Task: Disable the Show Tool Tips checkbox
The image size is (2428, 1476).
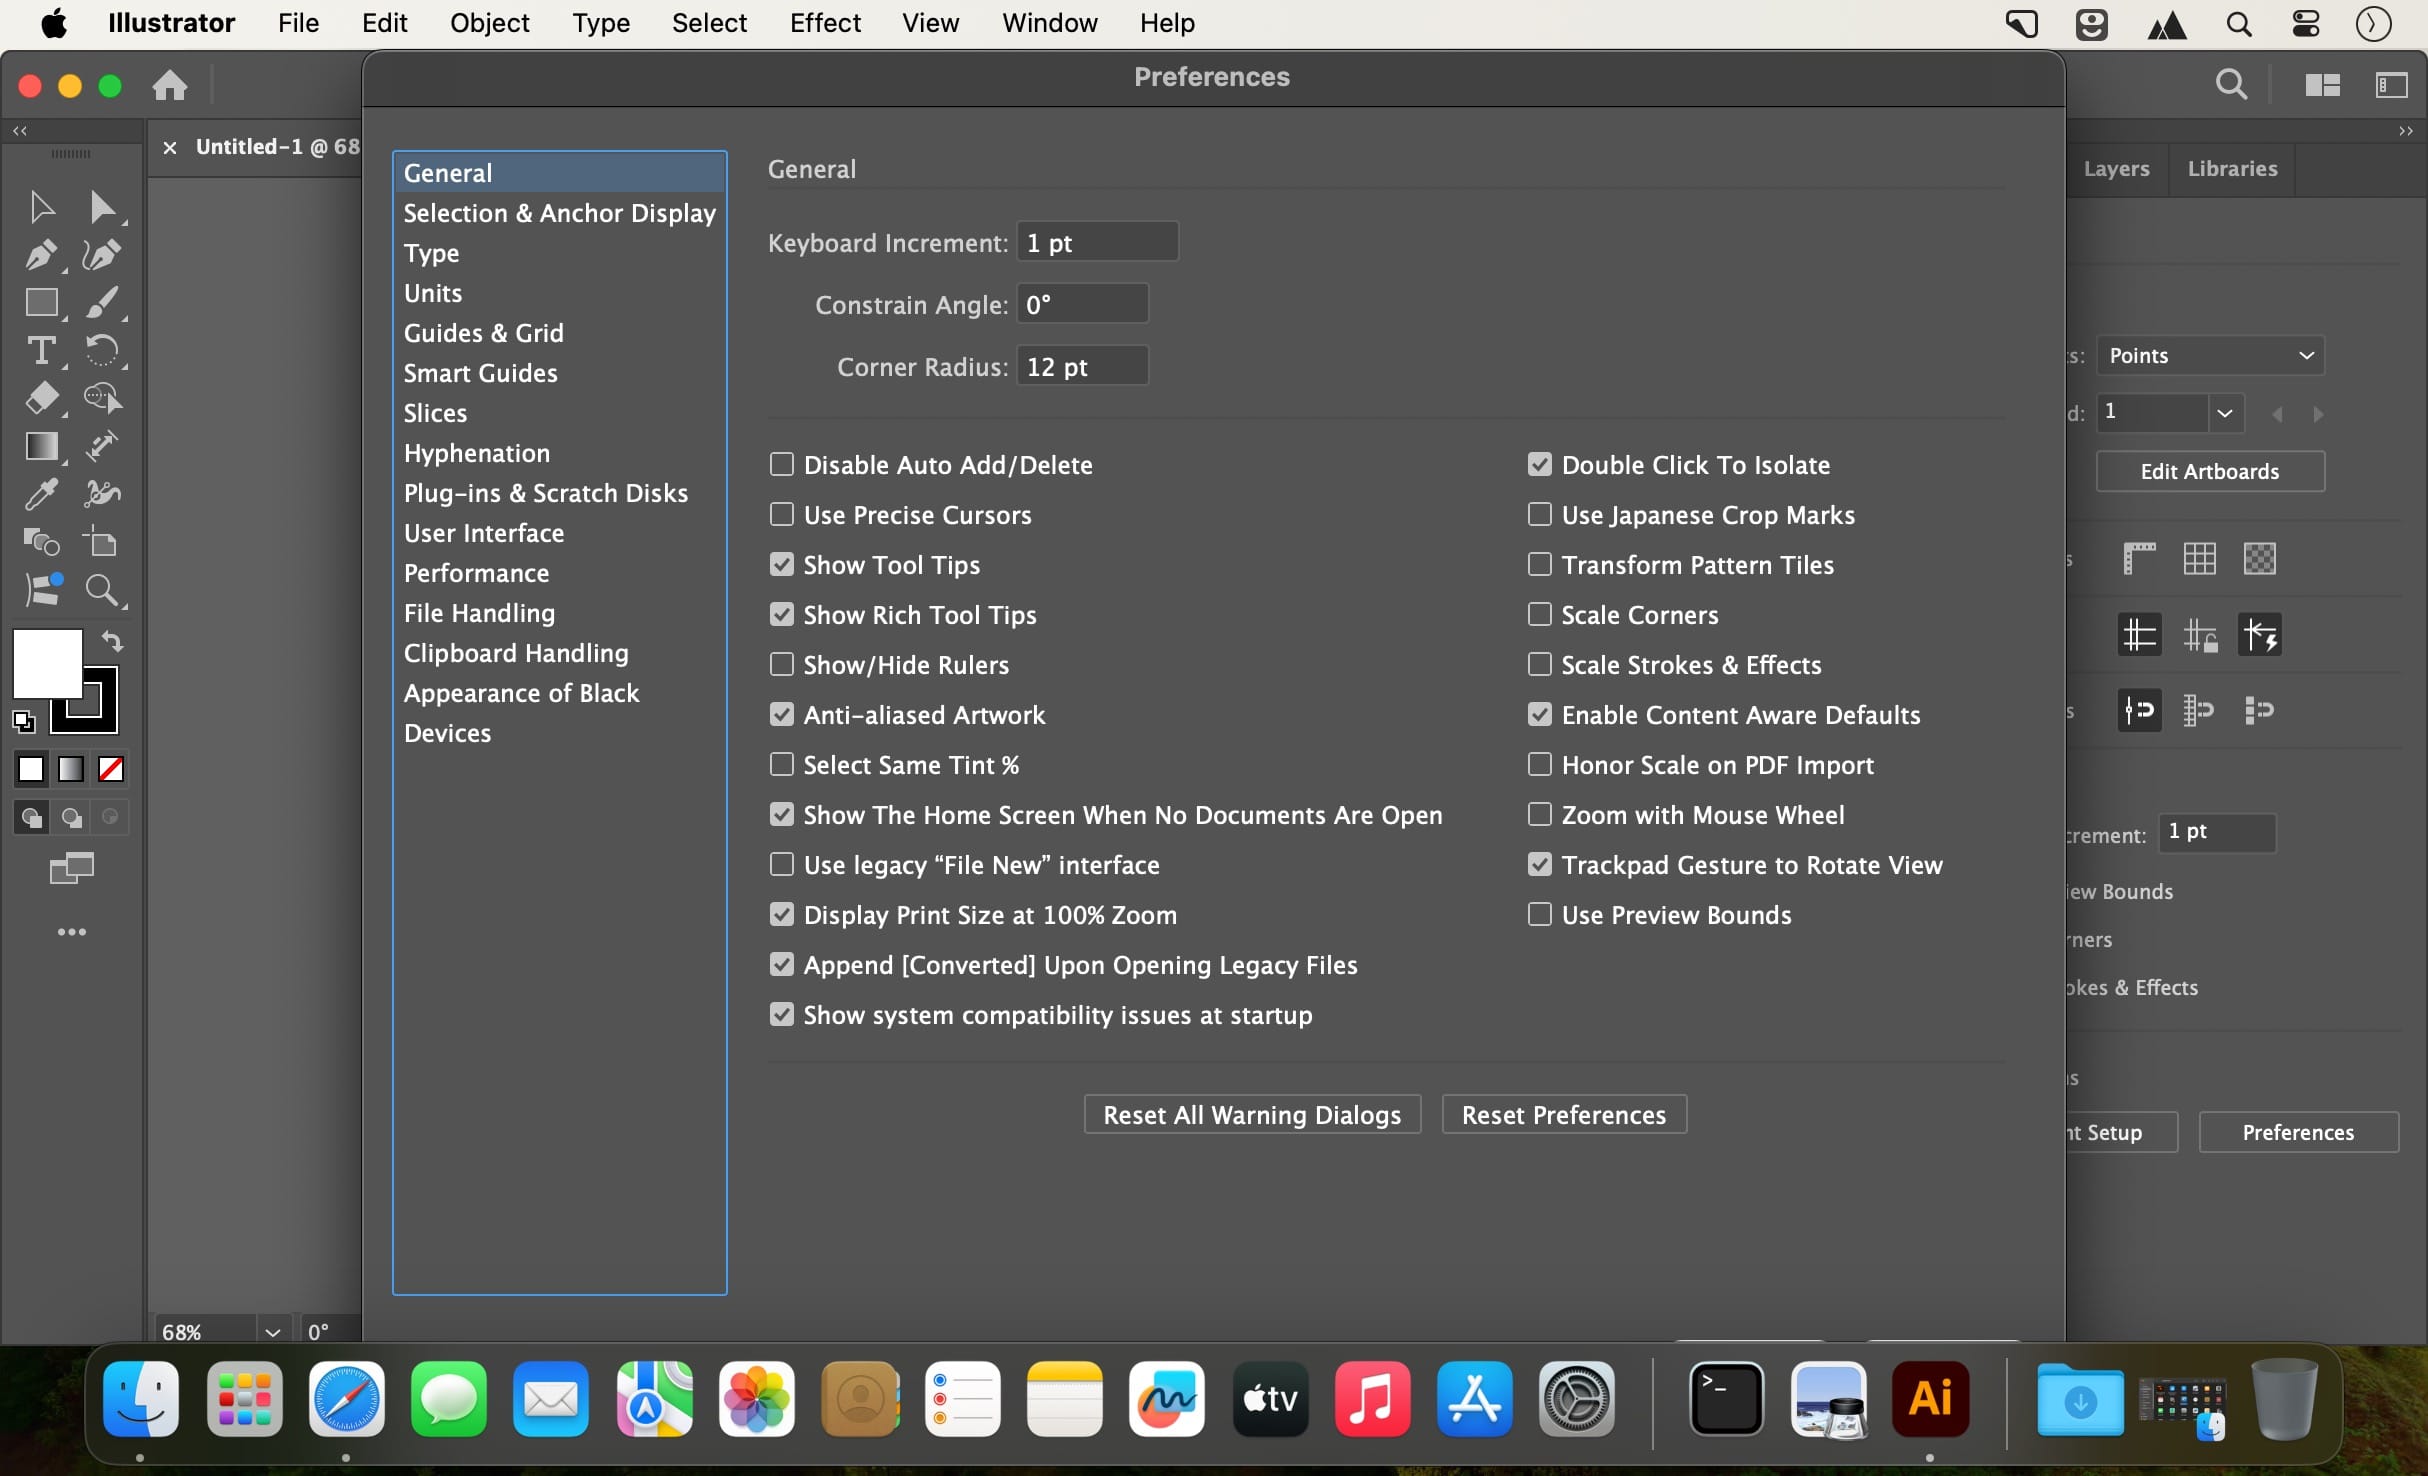Action: click(783, 564)
